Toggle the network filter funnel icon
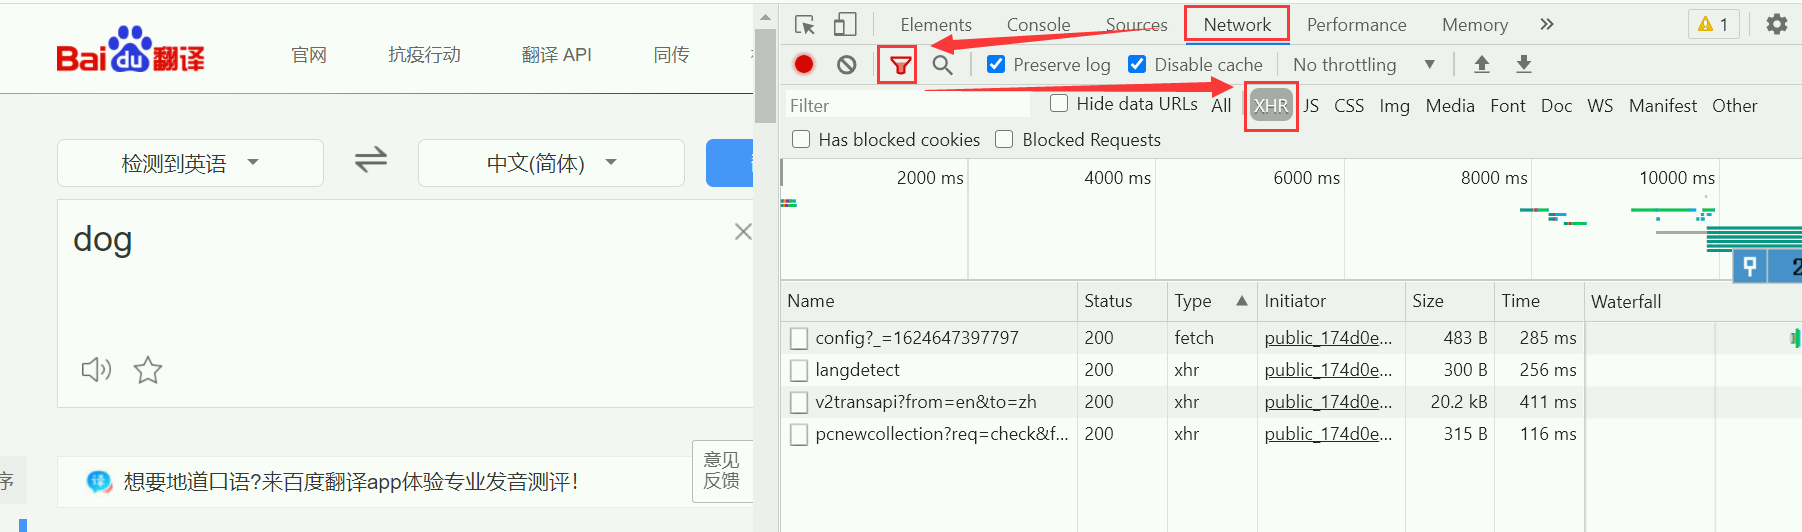The height and width of the screenshot is (532, 1802). pos(900,66)
